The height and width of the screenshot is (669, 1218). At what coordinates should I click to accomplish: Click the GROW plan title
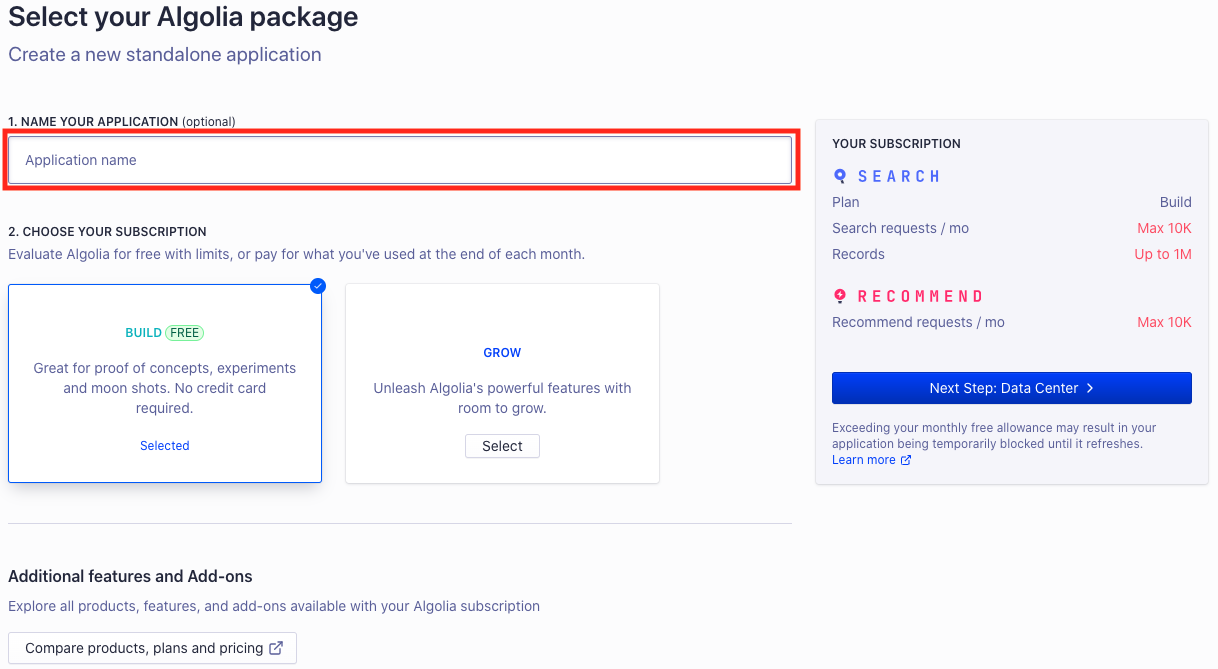502,353
